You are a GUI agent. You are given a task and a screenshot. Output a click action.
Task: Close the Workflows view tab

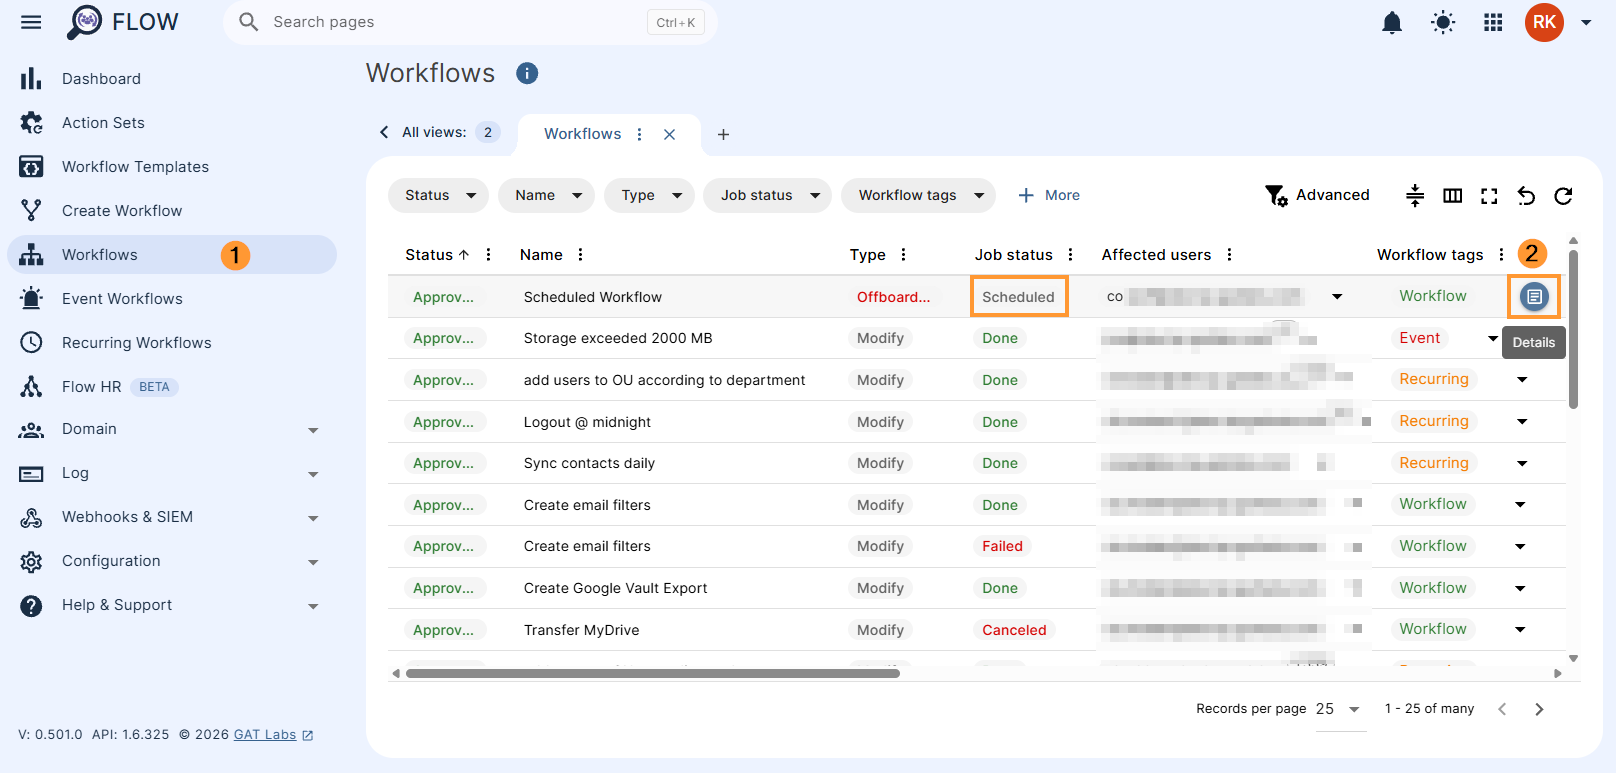(x=670, y=134)
